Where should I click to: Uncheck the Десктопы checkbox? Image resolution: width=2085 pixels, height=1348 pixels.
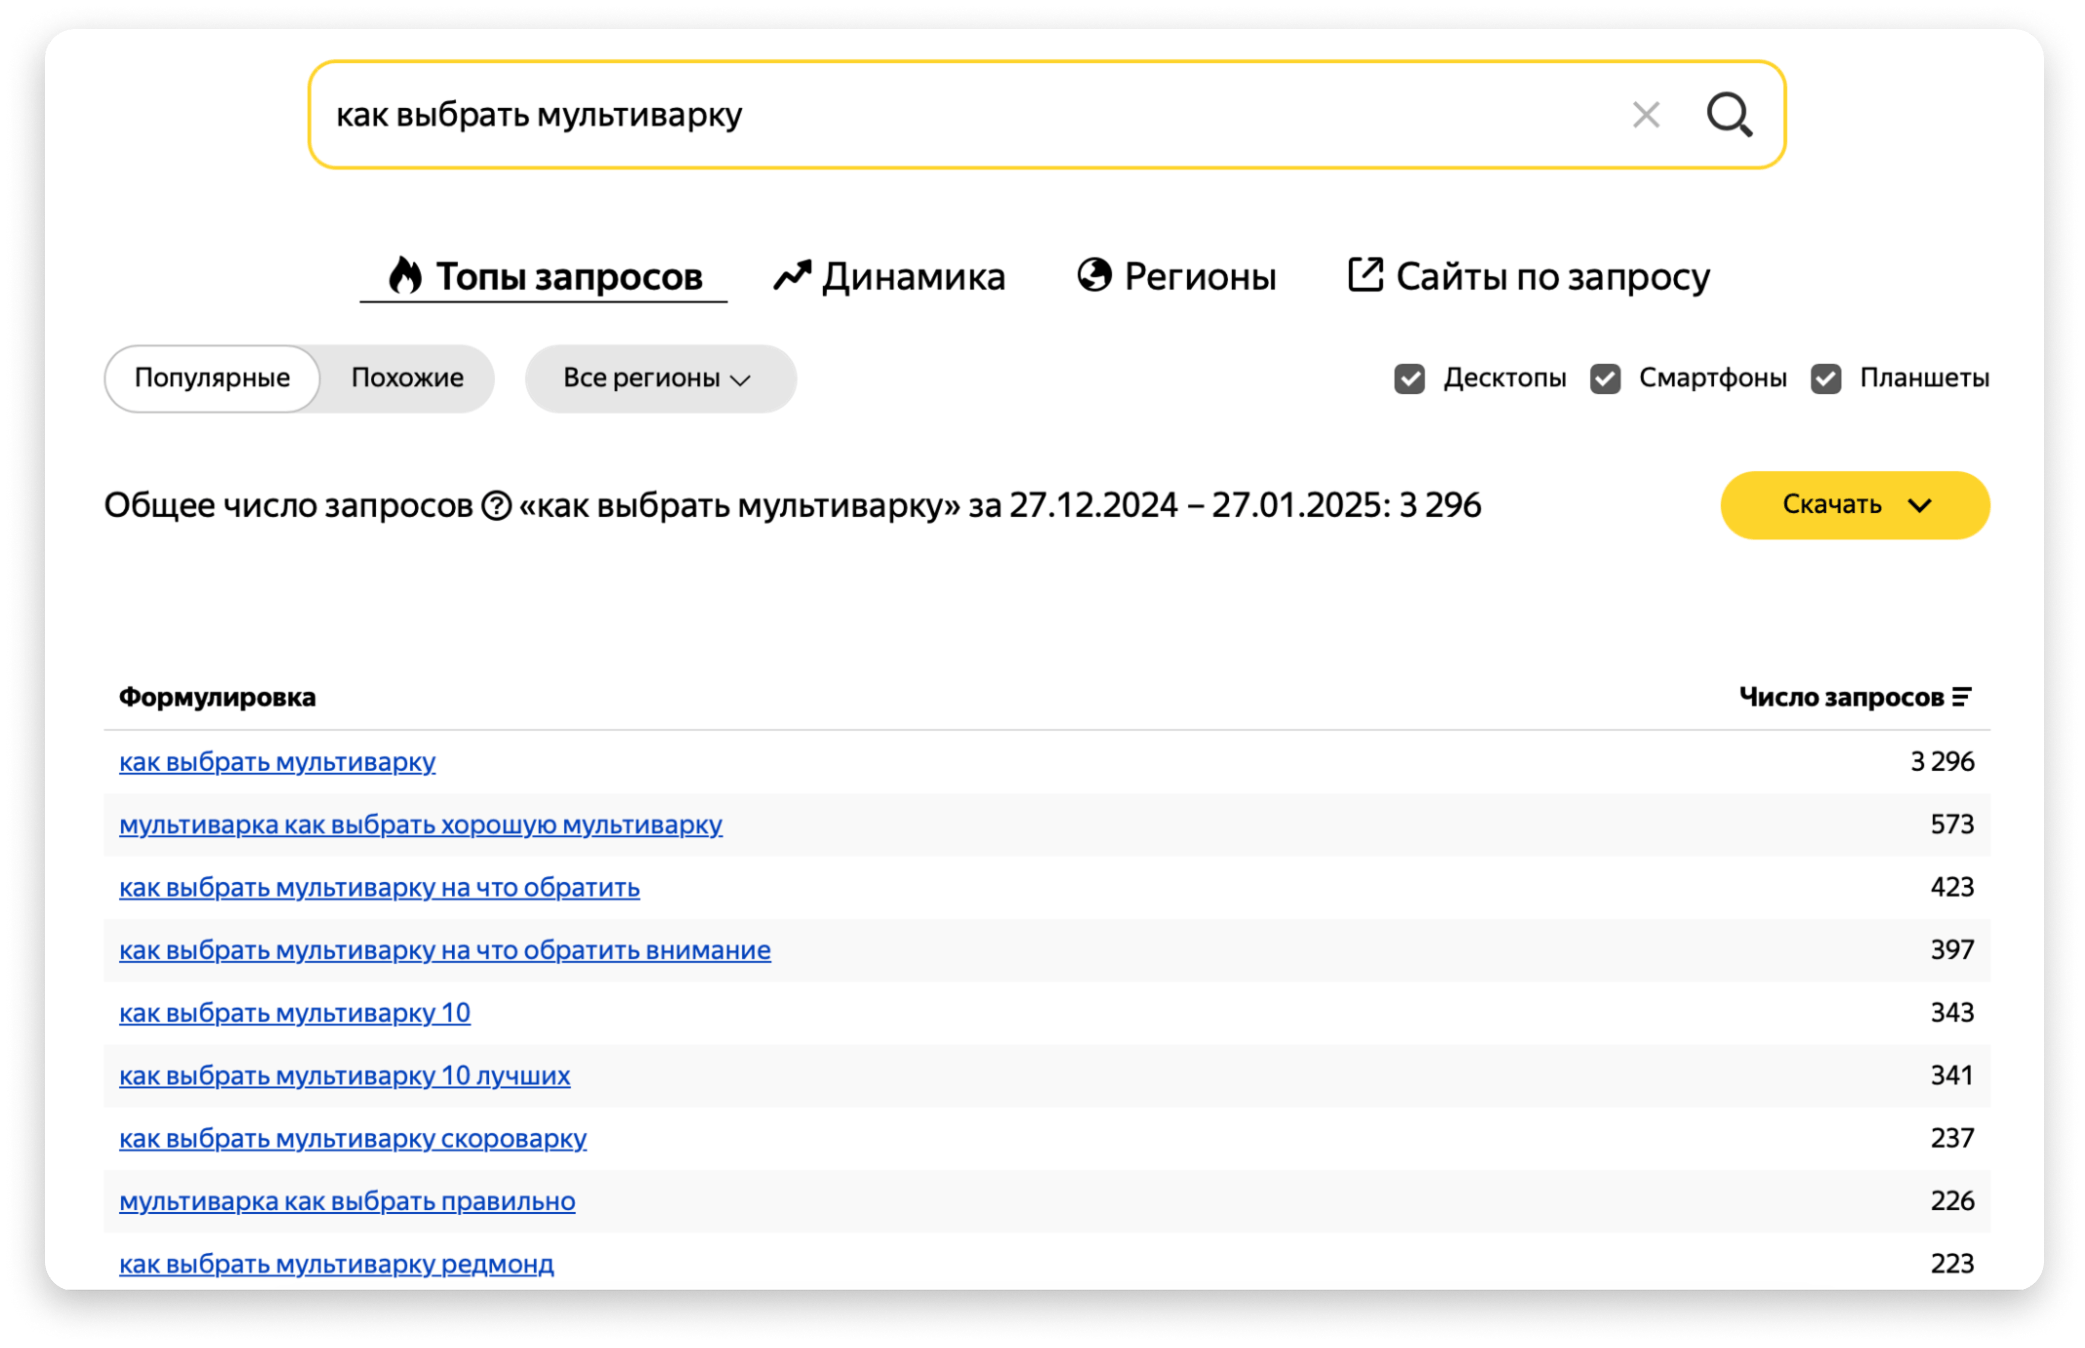click(1409, 379)
